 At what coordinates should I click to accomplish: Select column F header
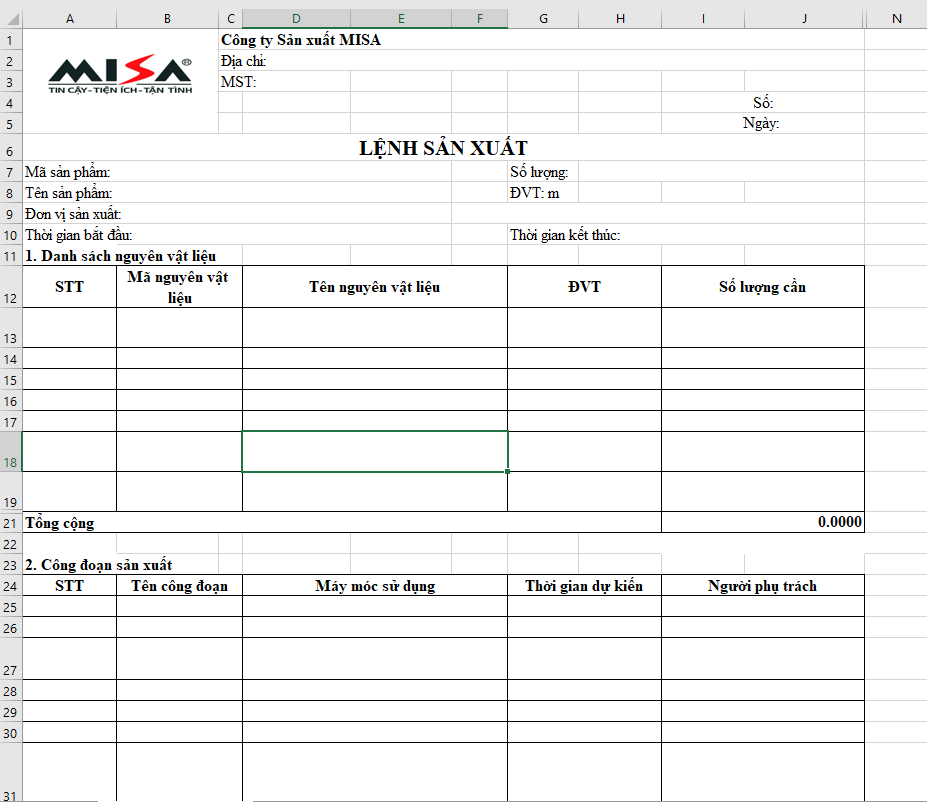coord(479,19)
